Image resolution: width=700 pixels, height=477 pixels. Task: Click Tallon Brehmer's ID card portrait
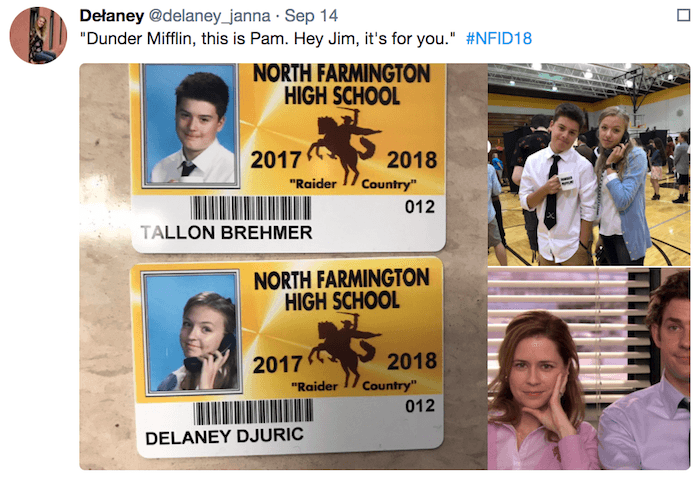[x=190, y=126]
